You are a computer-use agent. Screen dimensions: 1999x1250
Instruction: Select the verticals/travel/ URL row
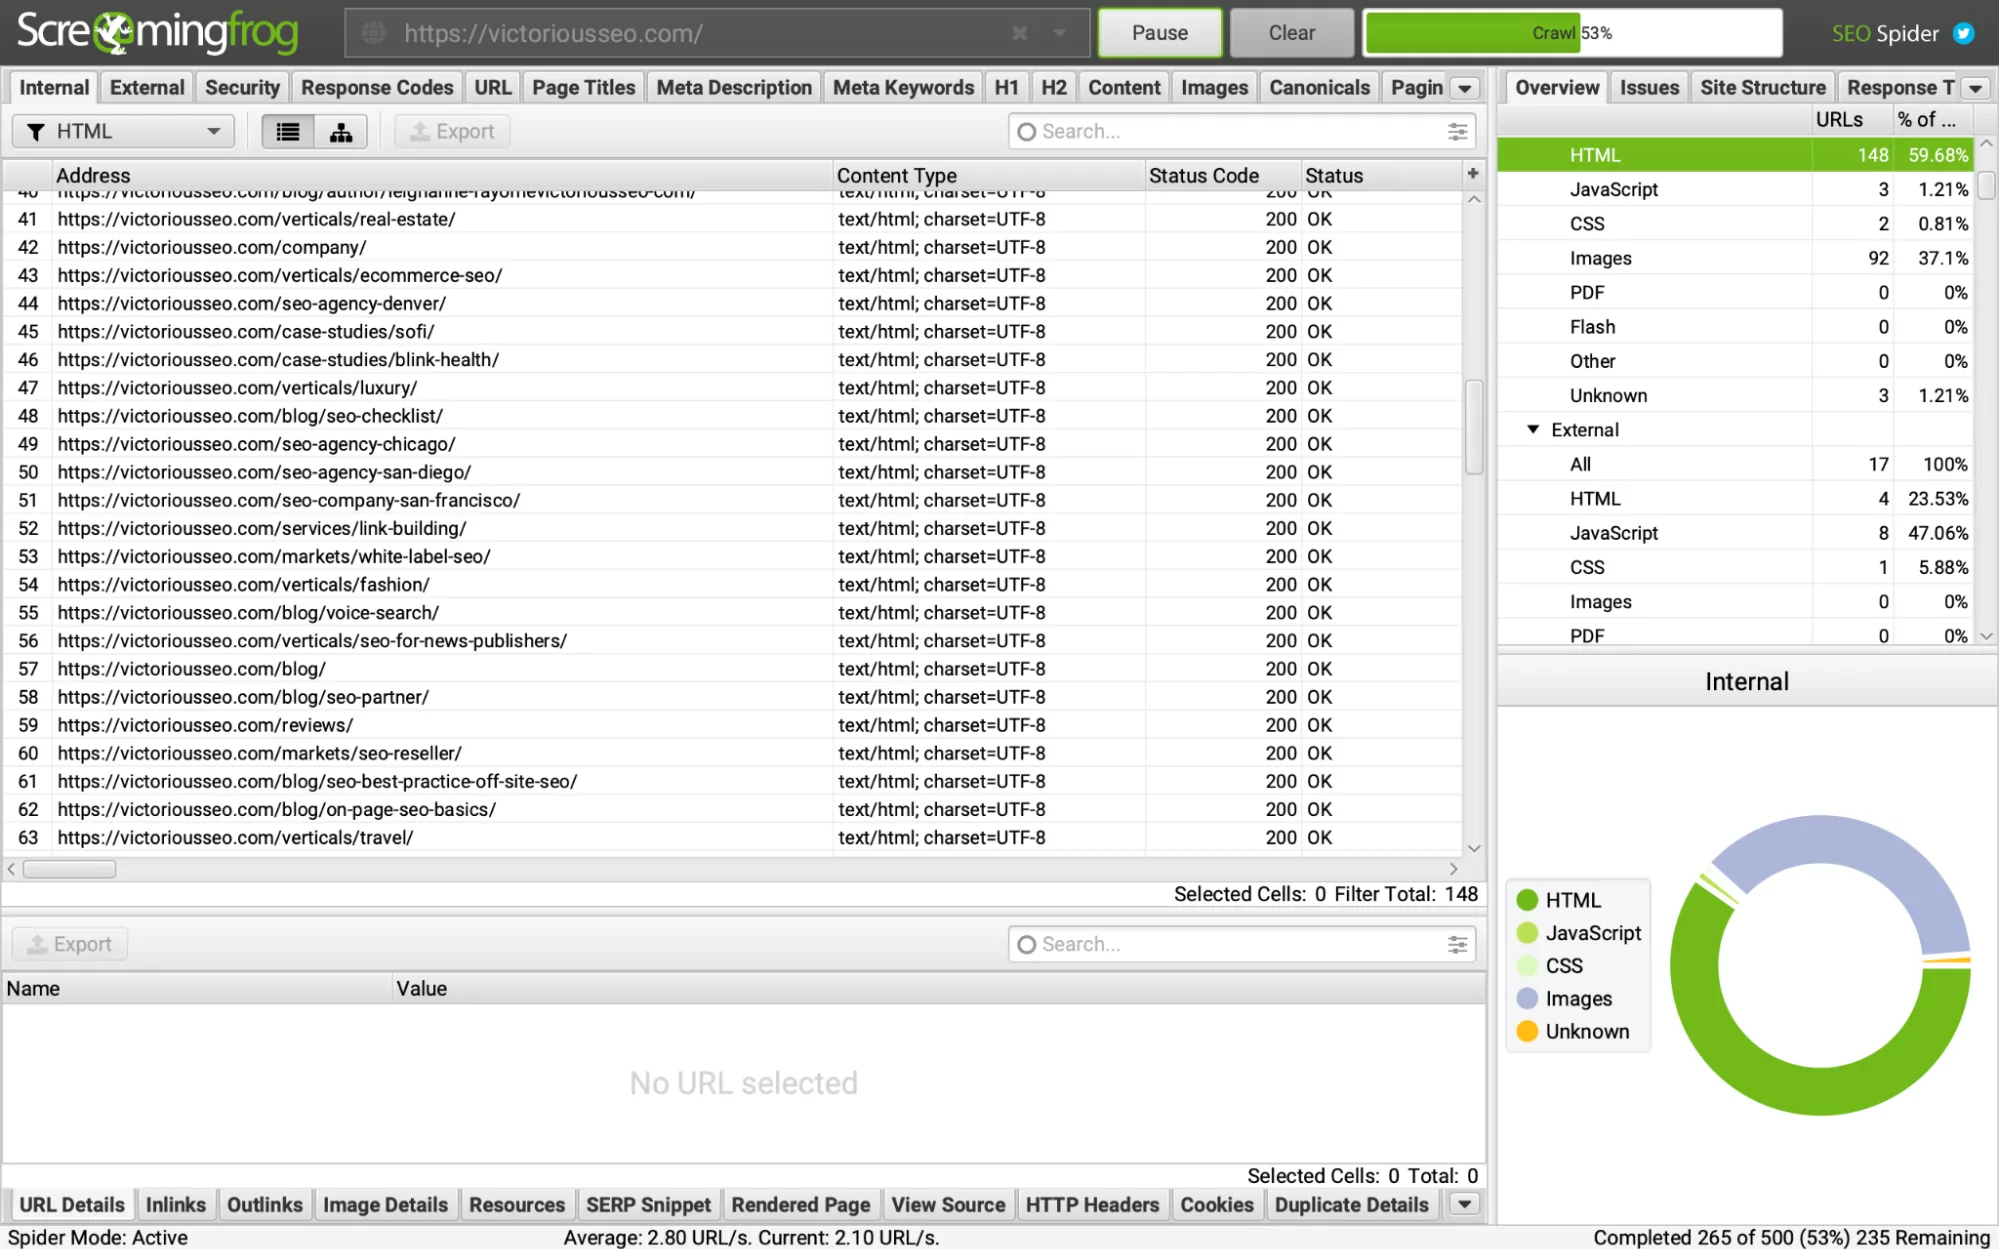click(733, 838)
